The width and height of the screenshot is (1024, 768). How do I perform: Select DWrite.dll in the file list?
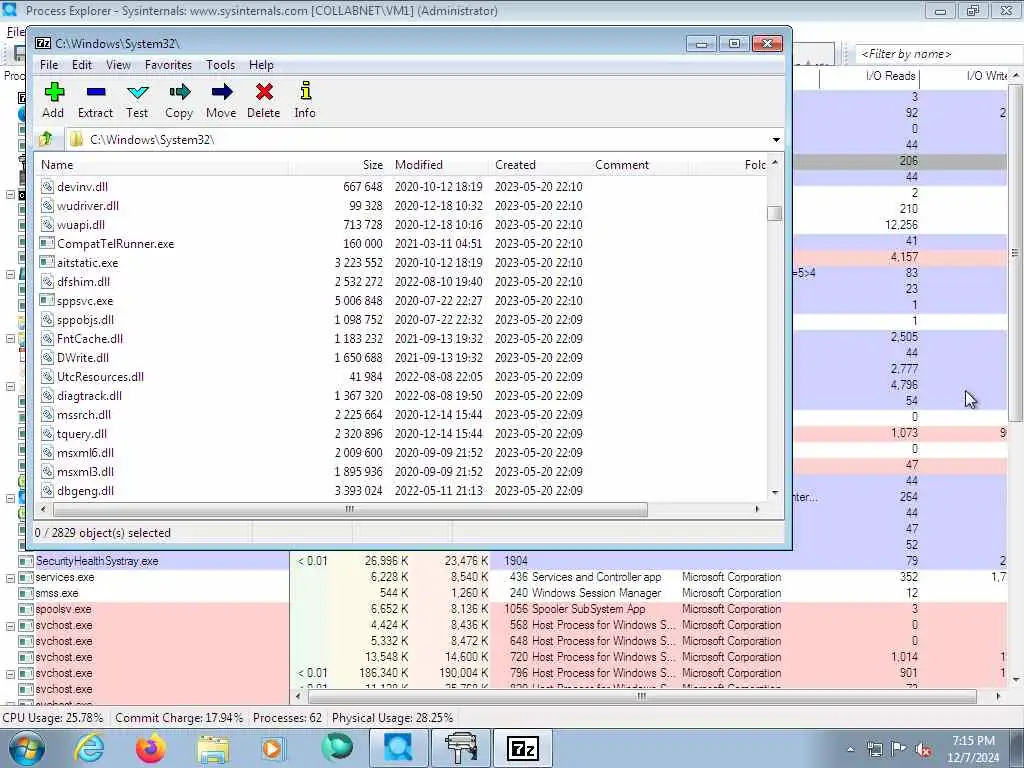tap(83, 357)
